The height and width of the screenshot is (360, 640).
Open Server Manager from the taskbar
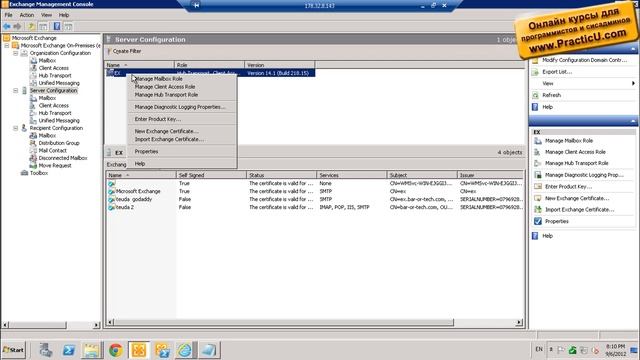[46, 350]
